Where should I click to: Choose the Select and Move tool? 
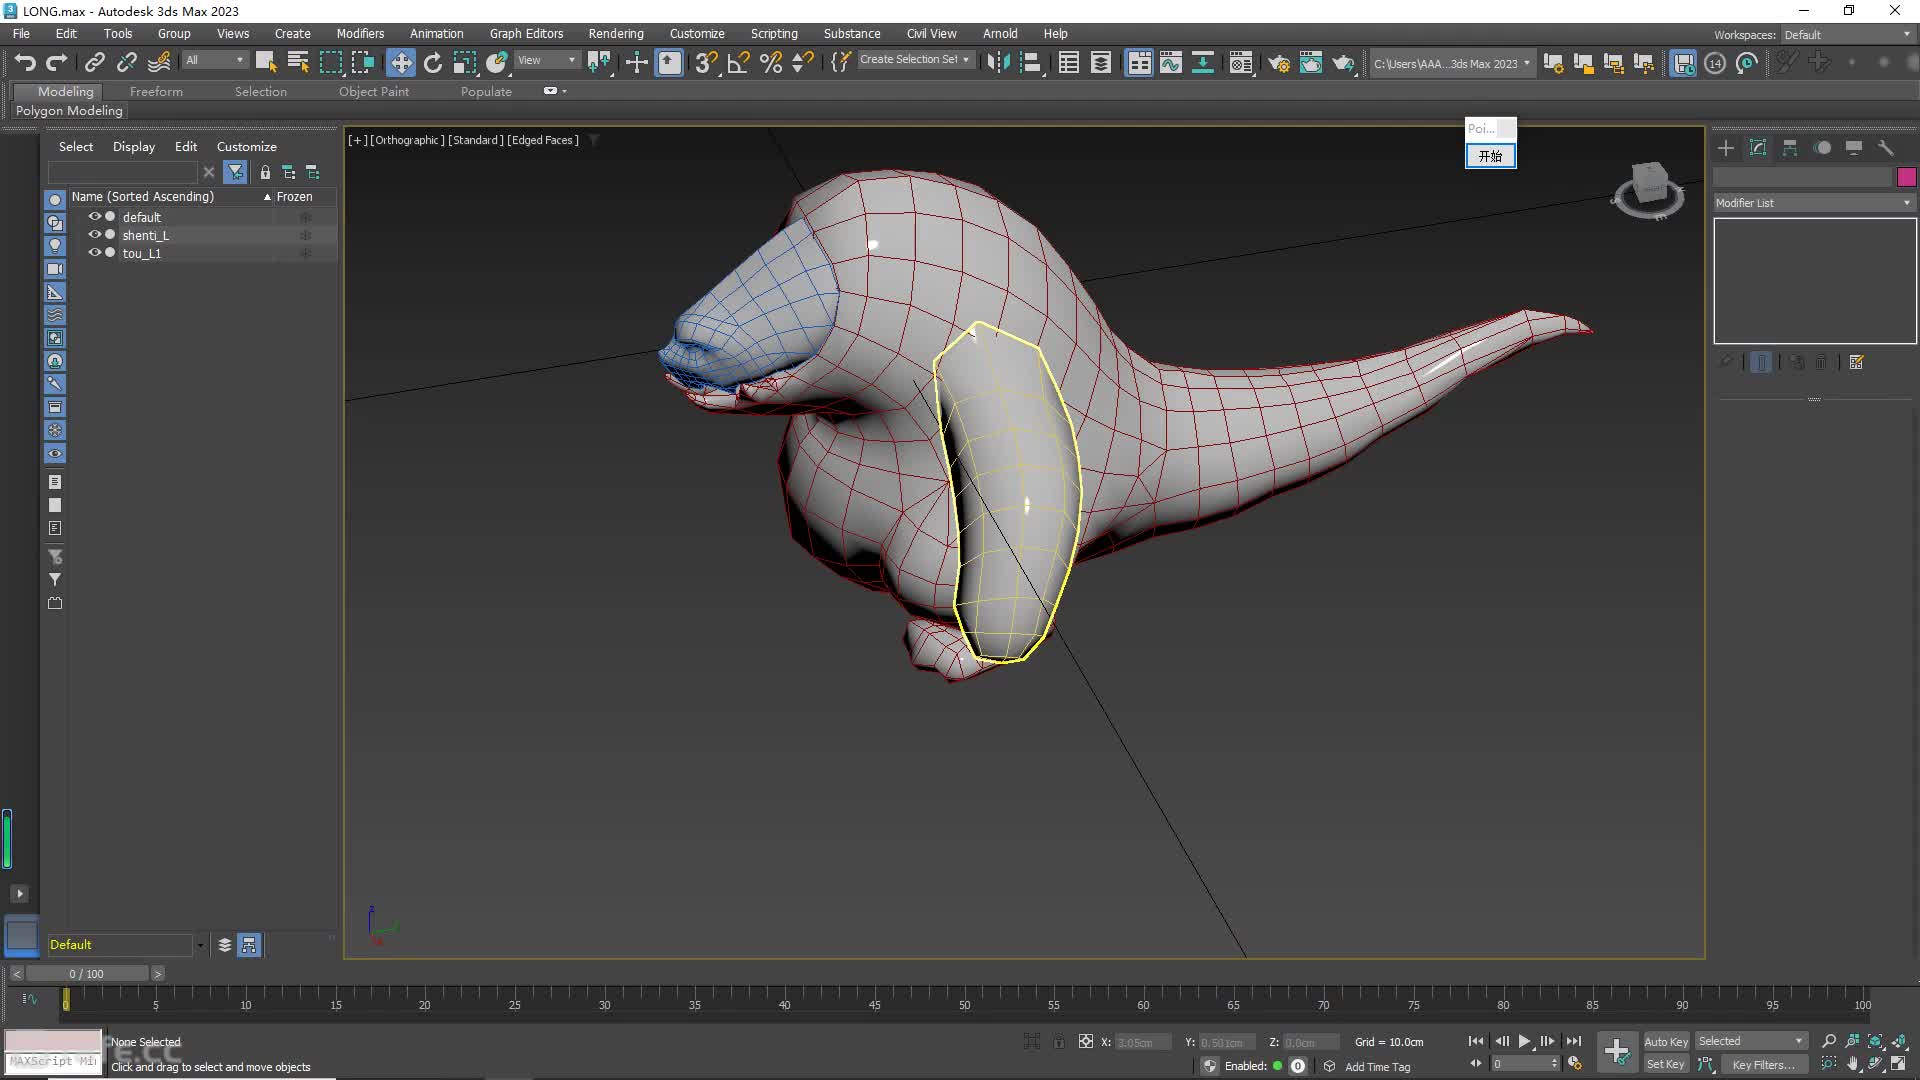pyautogui.click(x=401, y=63)
